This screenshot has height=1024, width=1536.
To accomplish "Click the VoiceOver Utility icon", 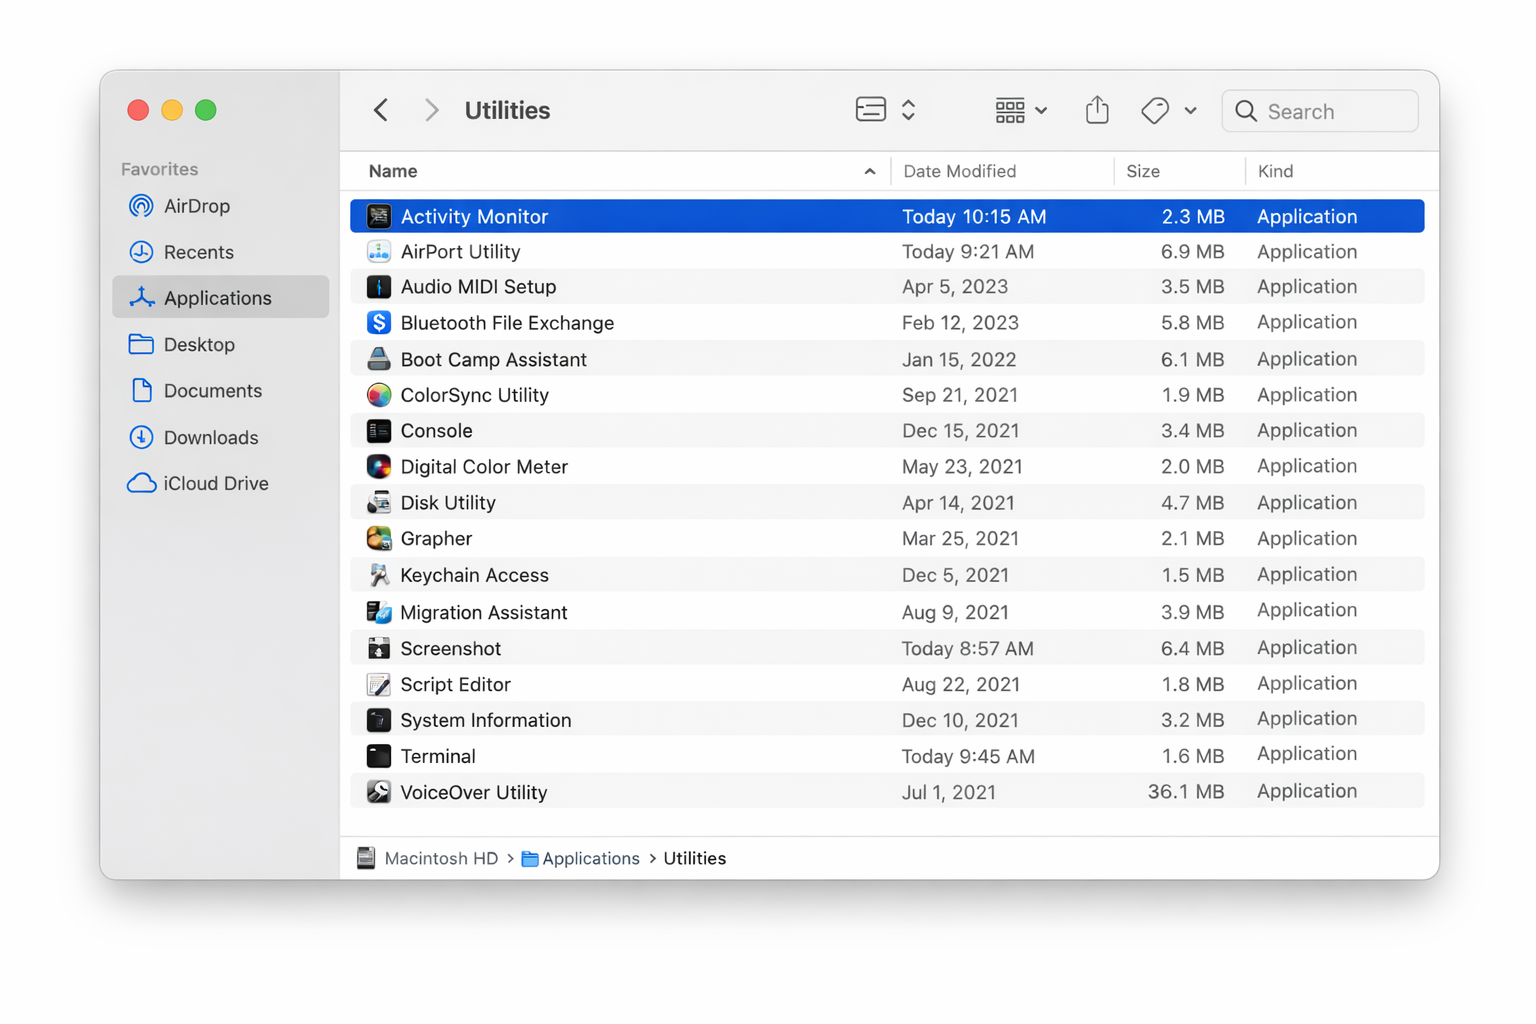I will click(x=378, y=792).
